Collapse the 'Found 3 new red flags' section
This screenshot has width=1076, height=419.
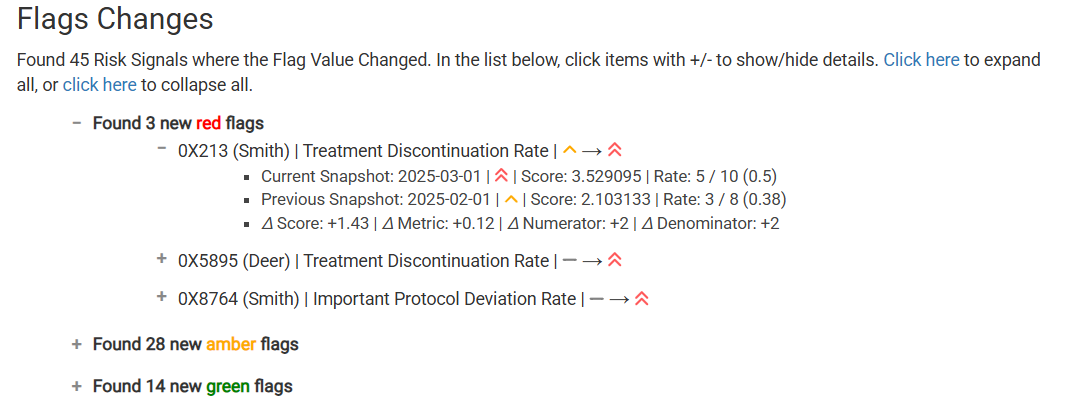(x=77, y=123)
